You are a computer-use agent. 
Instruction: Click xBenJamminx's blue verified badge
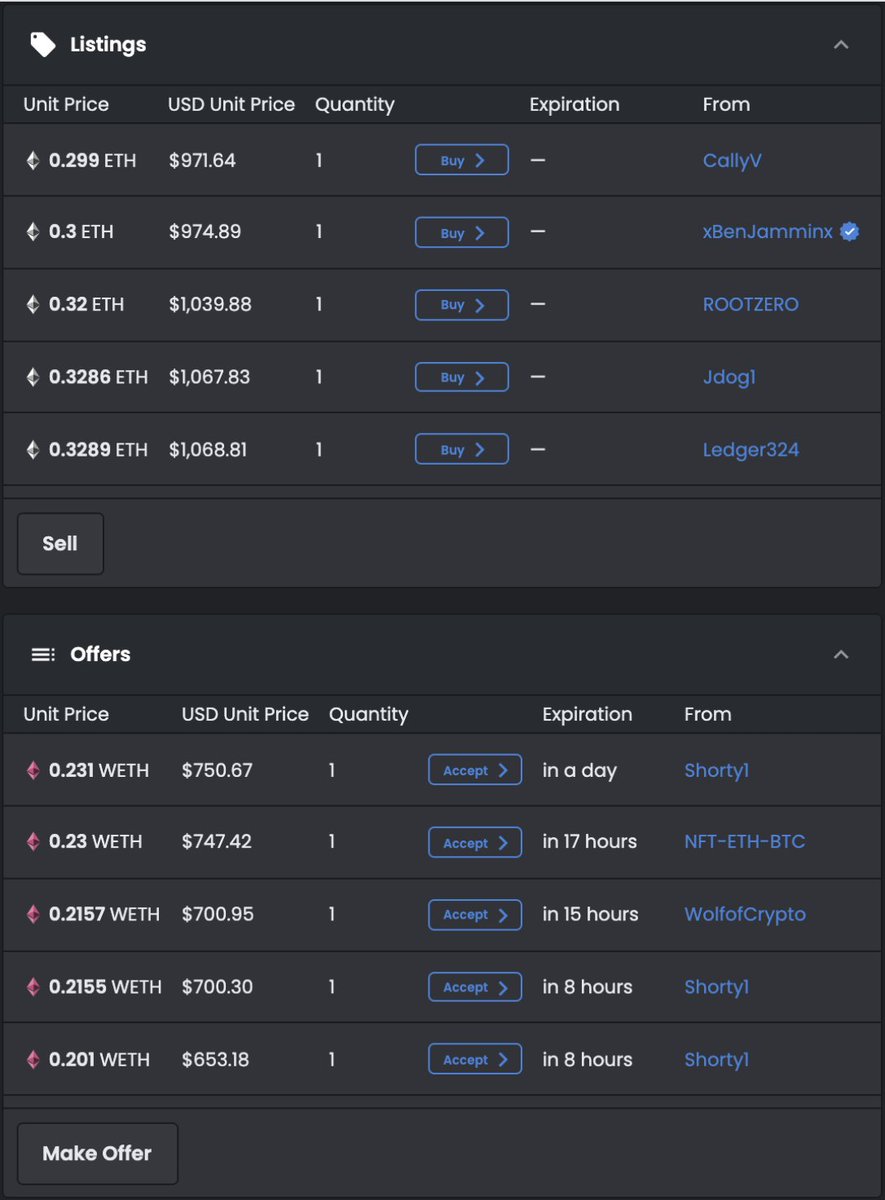[849, 232]
